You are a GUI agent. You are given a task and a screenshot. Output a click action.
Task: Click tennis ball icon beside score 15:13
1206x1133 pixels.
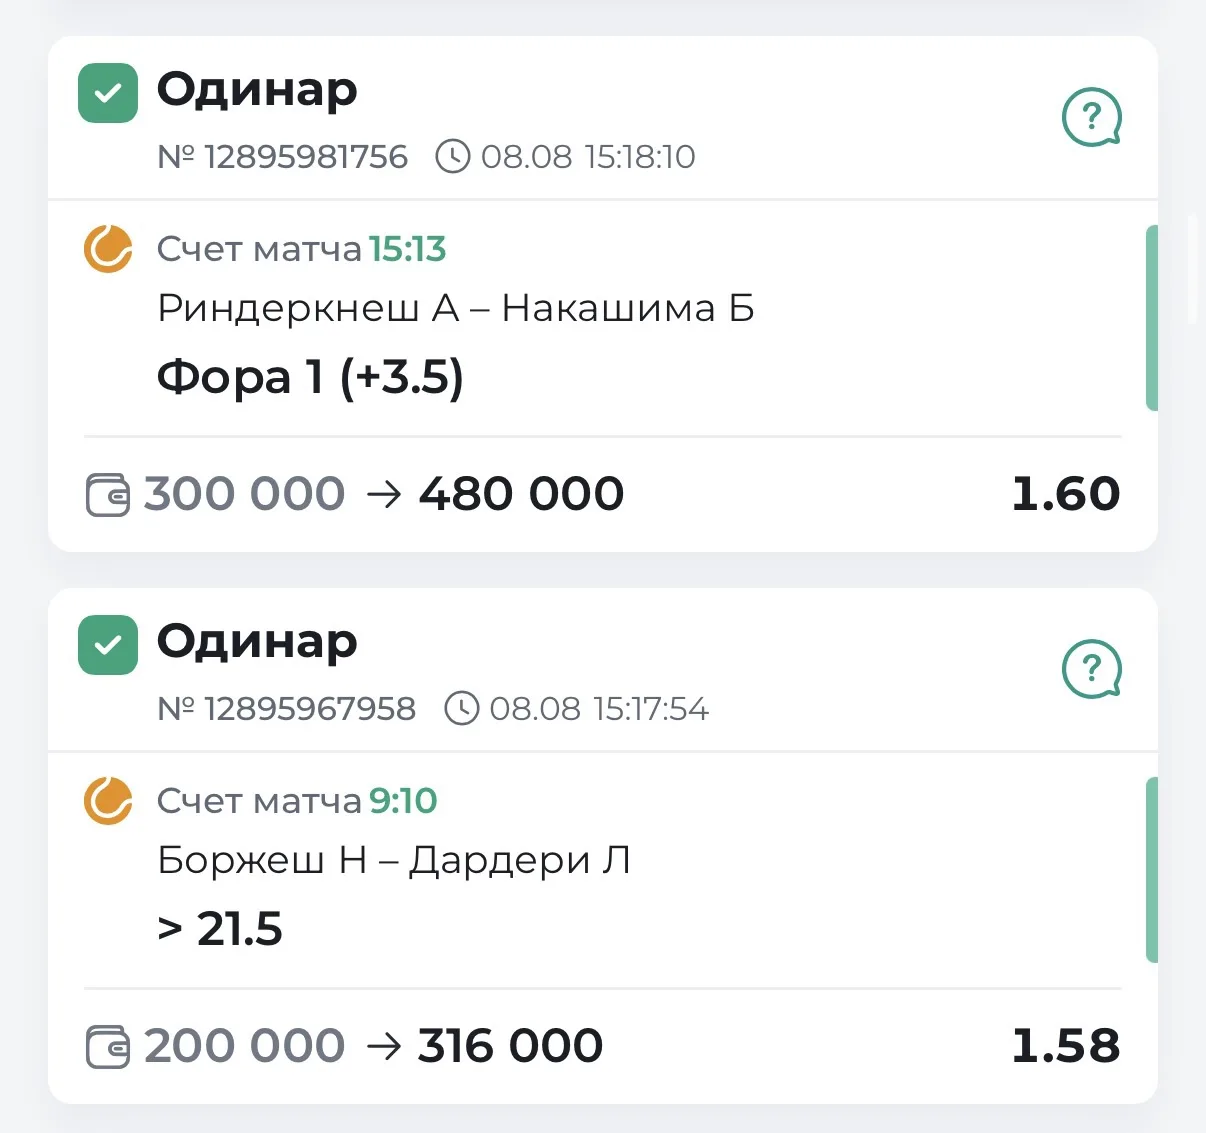pos(108,249)
